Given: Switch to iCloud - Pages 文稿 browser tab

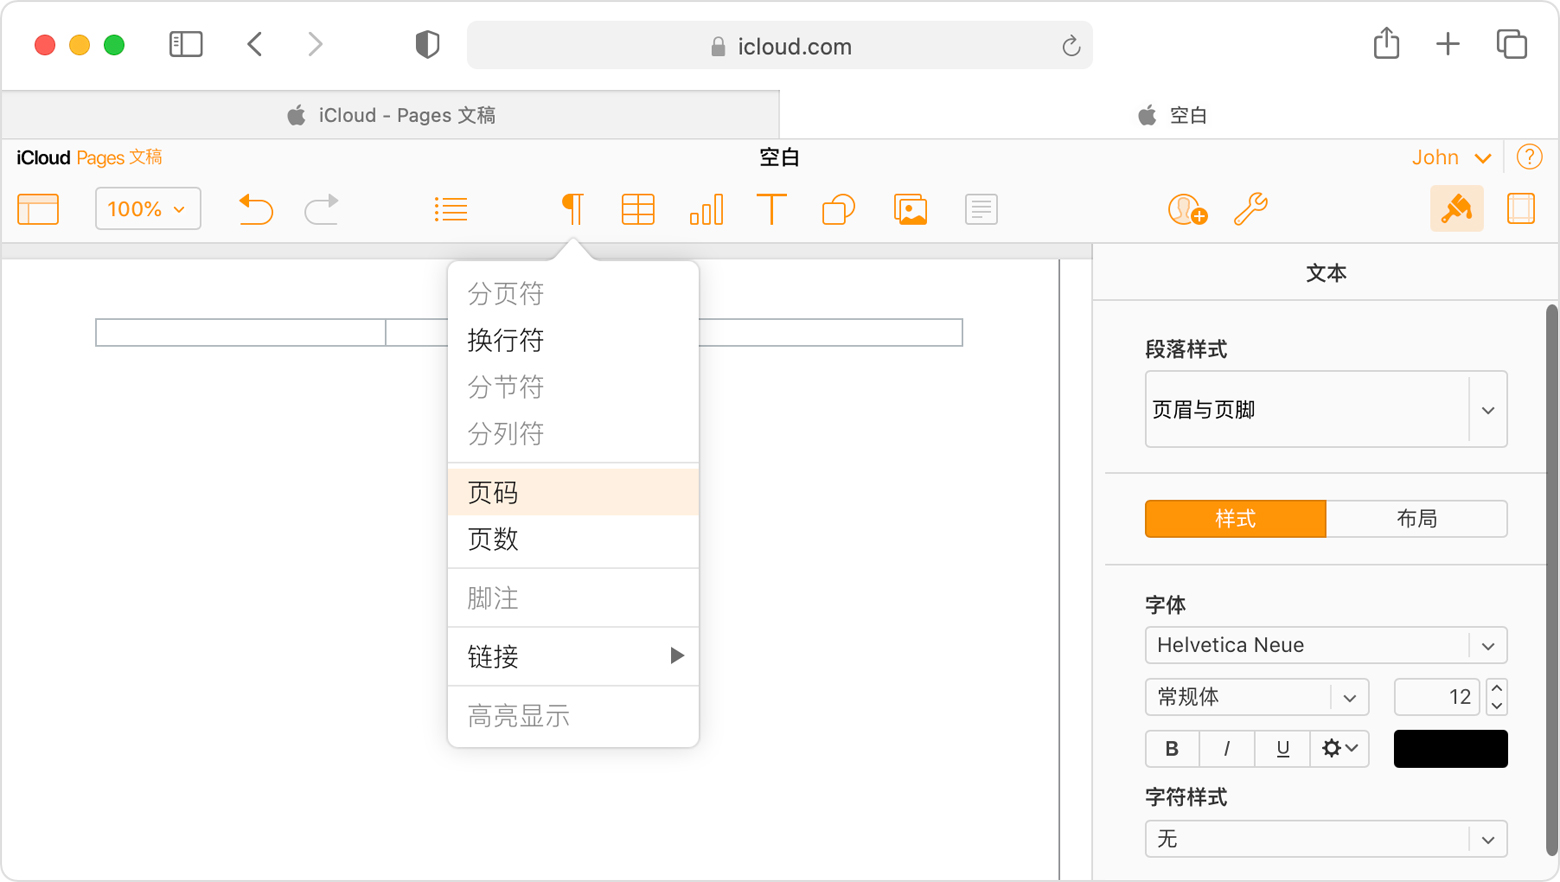Looking at the screenshot, I should tap(391, 115).
